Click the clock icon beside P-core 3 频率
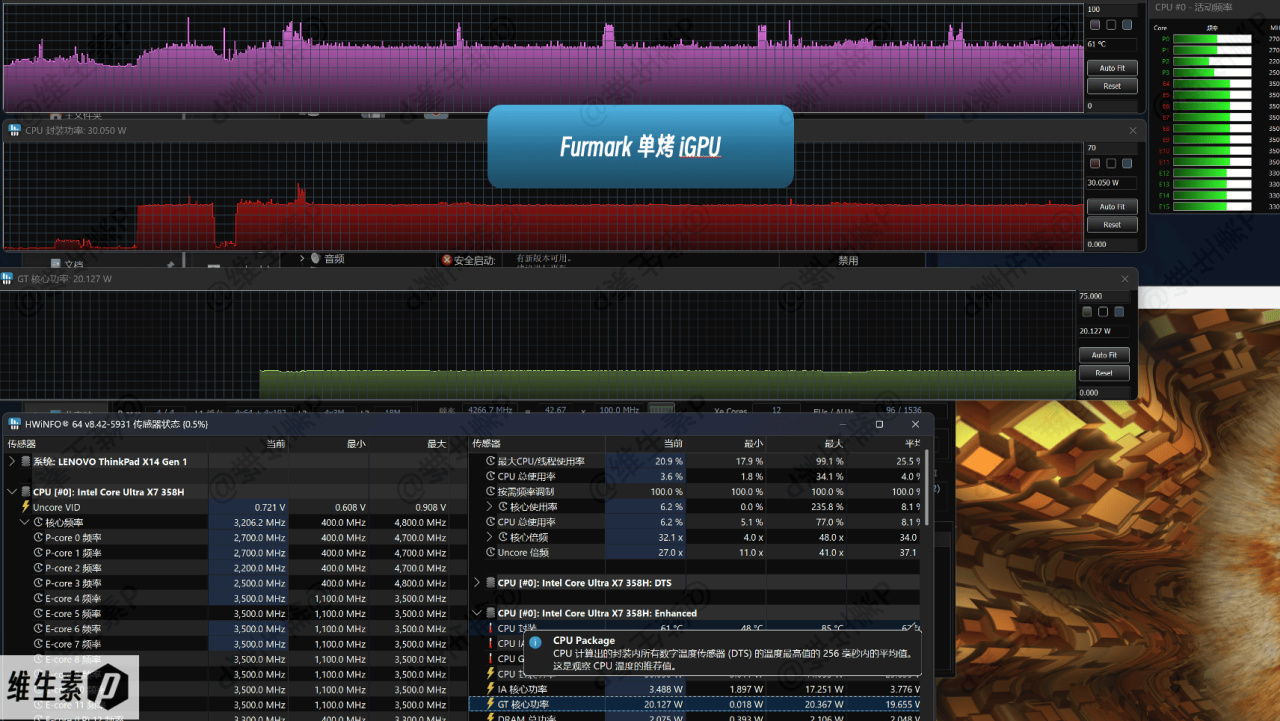The width and height of the screenshot is (1280, 721). tap(38, 583)
